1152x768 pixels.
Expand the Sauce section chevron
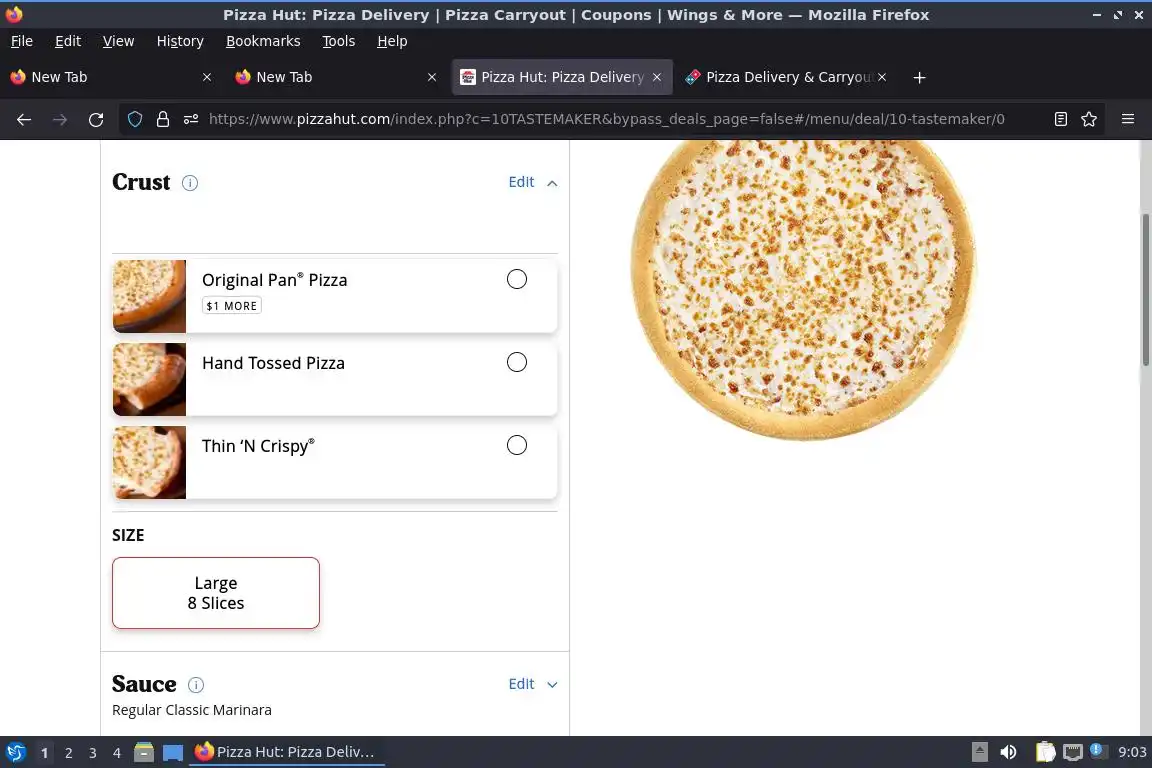point(552,685)
